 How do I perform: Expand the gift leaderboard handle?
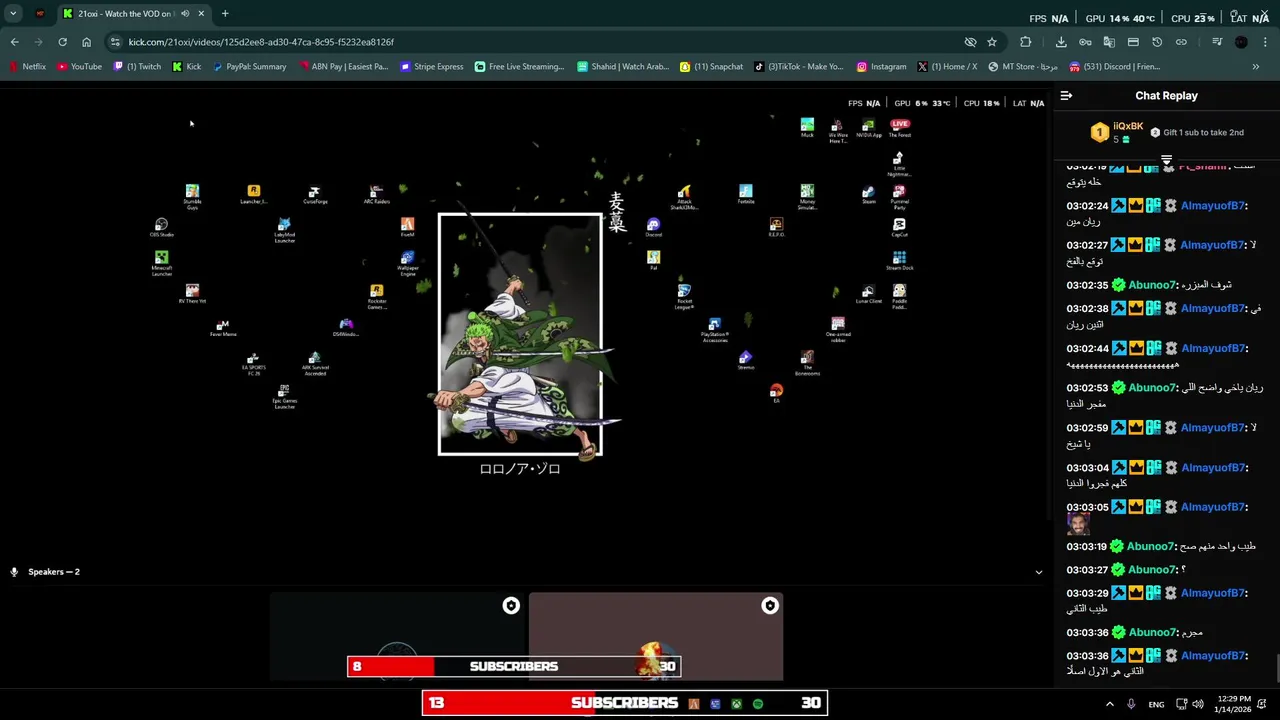pos(1166,160)
